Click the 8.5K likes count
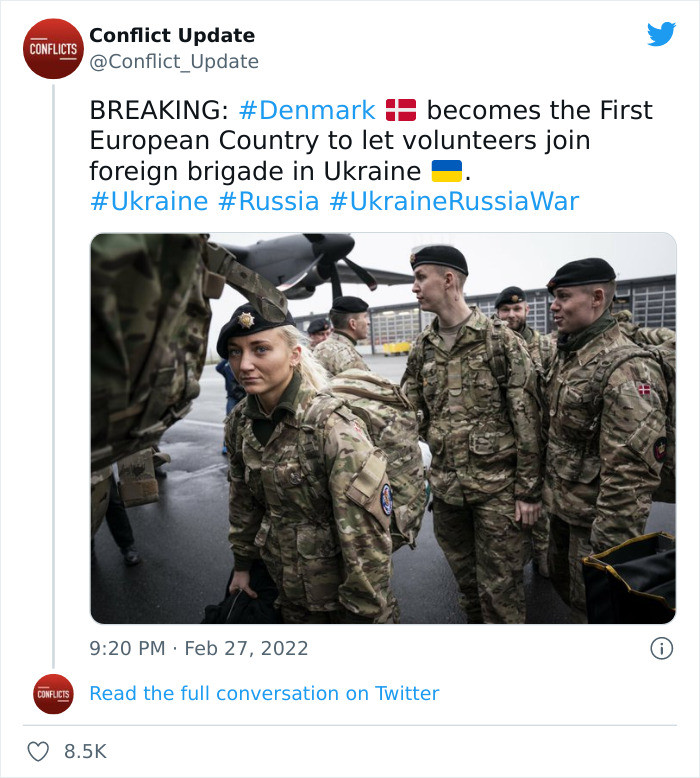This screenshot has height=778, width=700. point(85,751)
